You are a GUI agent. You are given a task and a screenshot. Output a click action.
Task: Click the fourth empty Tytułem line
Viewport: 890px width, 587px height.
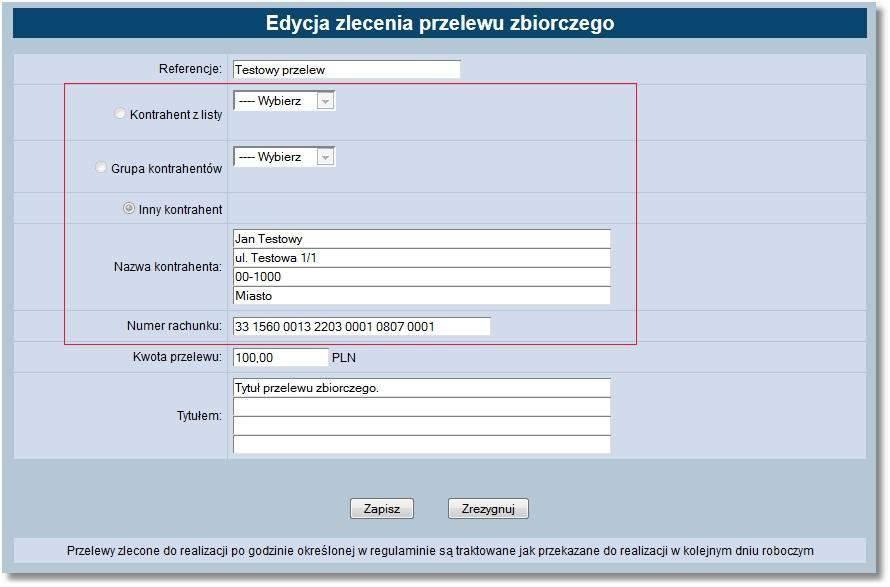pyautogui.click(x=422, y=445)
